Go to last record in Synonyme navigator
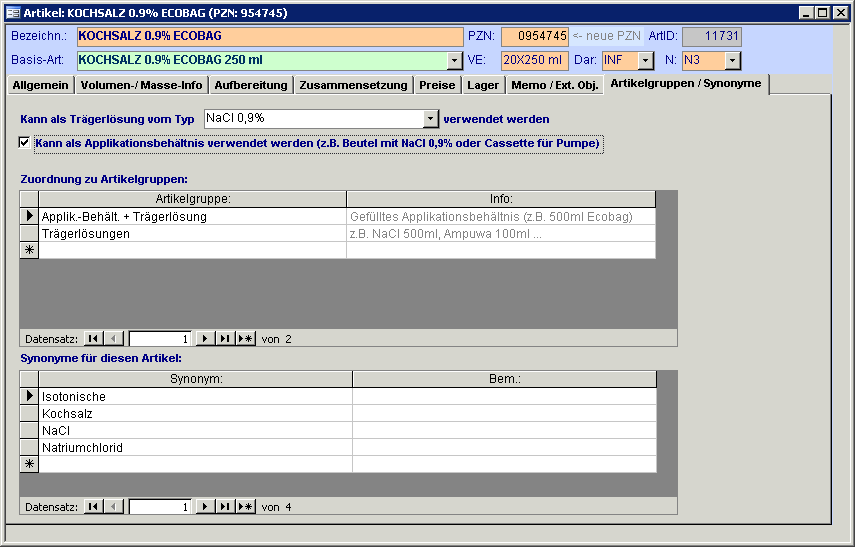Image resolution: width=855 pixels, height=547 pixels. (x=225, y=507)
